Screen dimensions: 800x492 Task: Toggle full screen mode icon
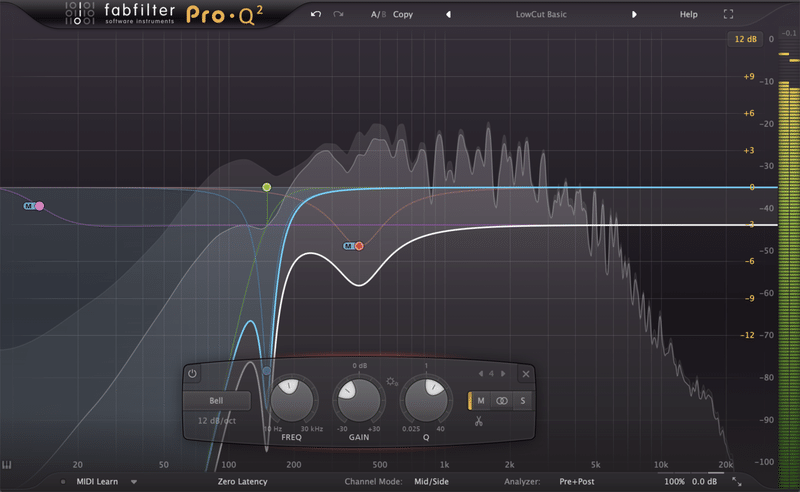pyautogui.click(x=729, y=14)
